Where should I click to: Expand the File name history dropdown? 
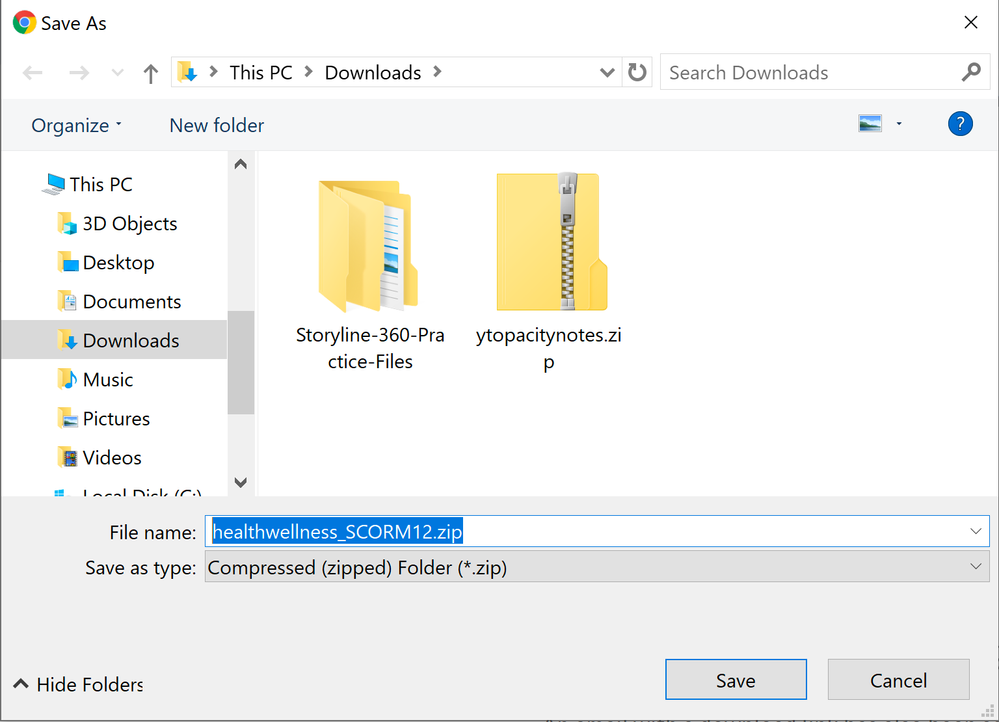click(976, 532)
